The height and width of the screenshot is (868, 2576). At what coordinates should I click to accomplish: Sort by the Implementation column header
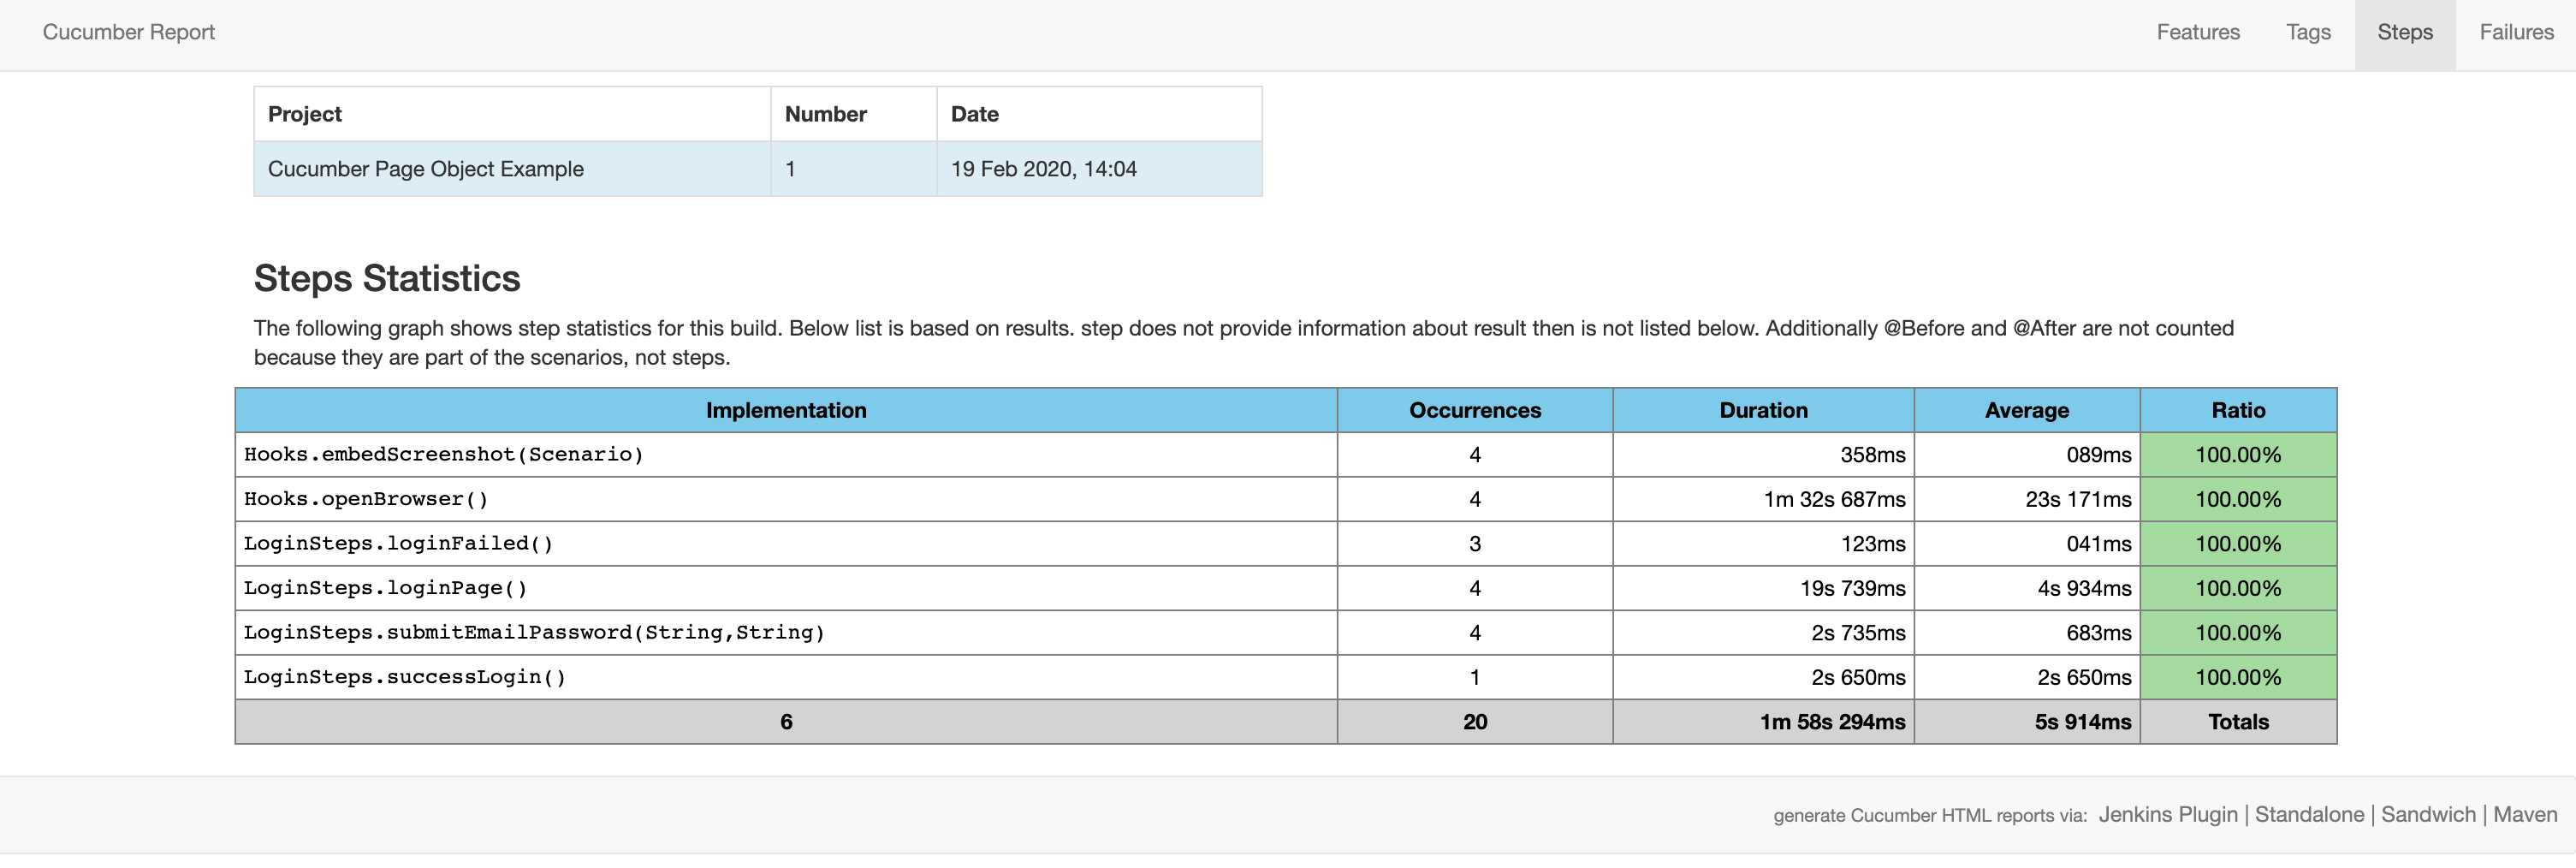[x=786, y=410]
